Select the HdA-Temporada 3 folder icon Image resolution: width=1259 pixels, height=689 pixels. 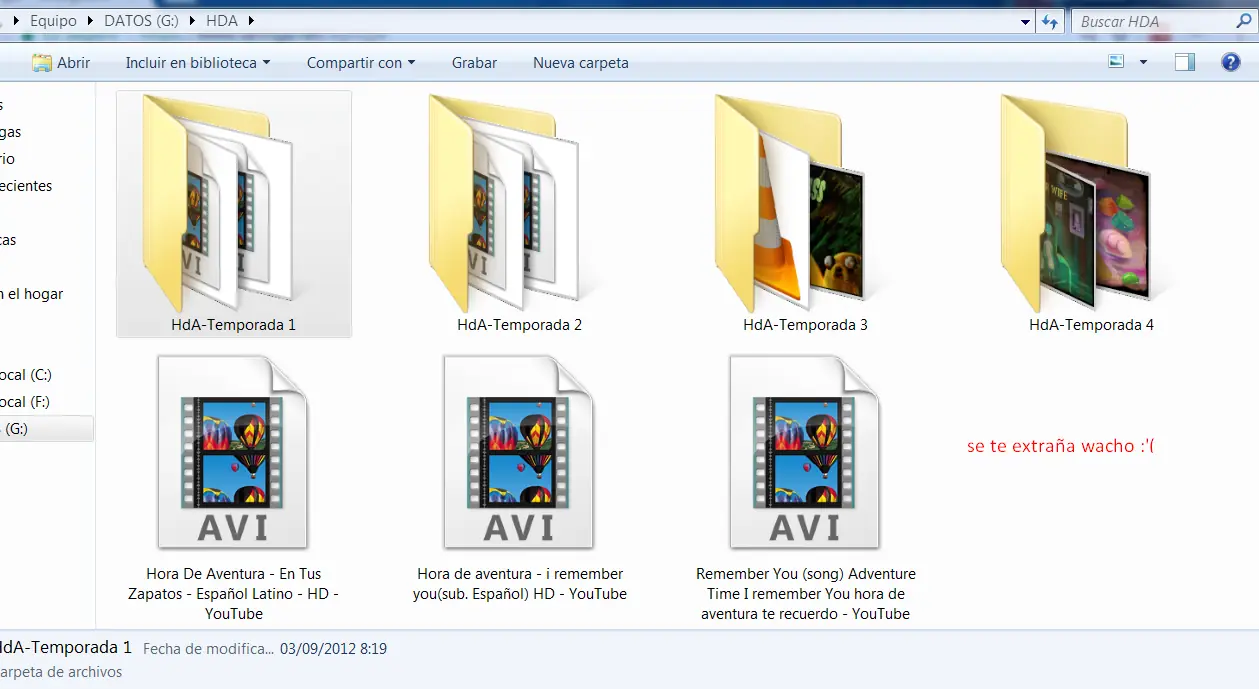pyautogui.click(x=789, y=203)
